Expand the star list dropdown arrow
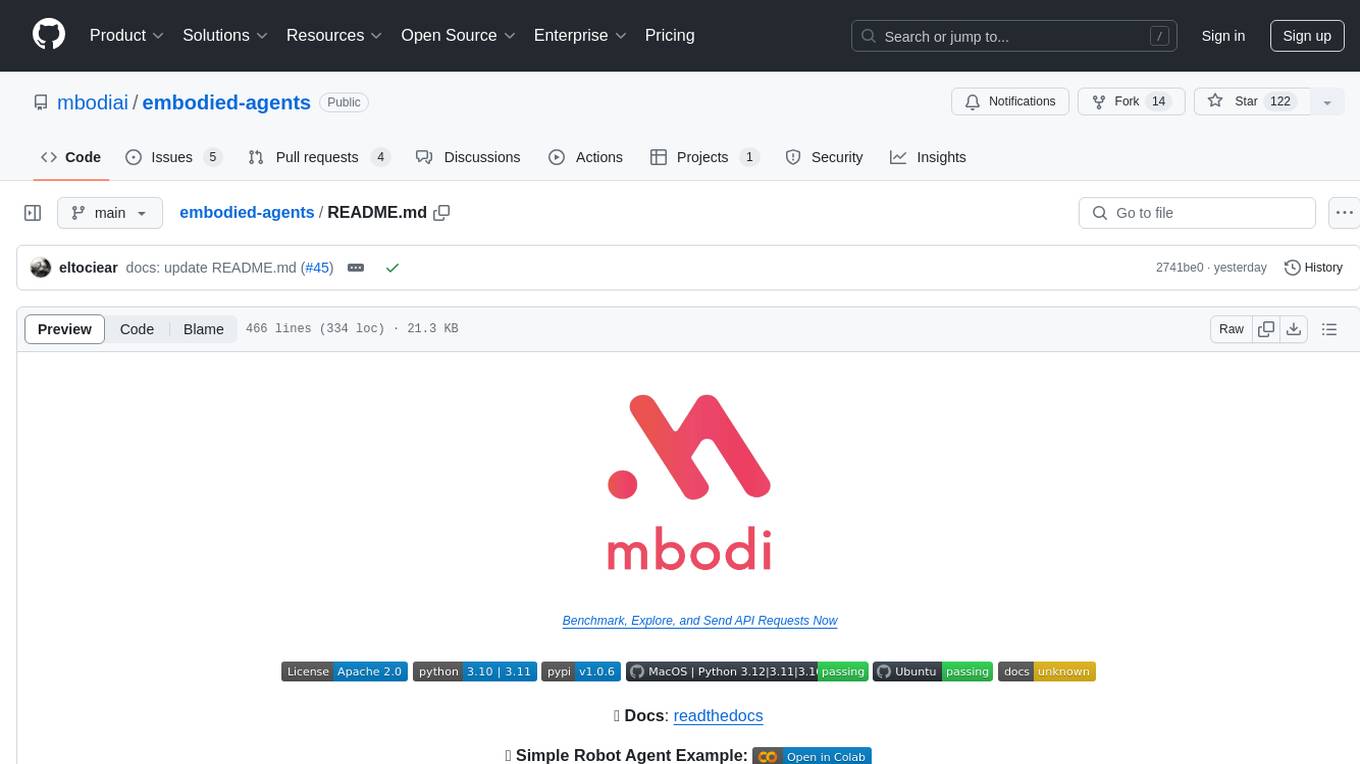The image size is (1360, 764). pyautogui.click(x=1327, y=102)
